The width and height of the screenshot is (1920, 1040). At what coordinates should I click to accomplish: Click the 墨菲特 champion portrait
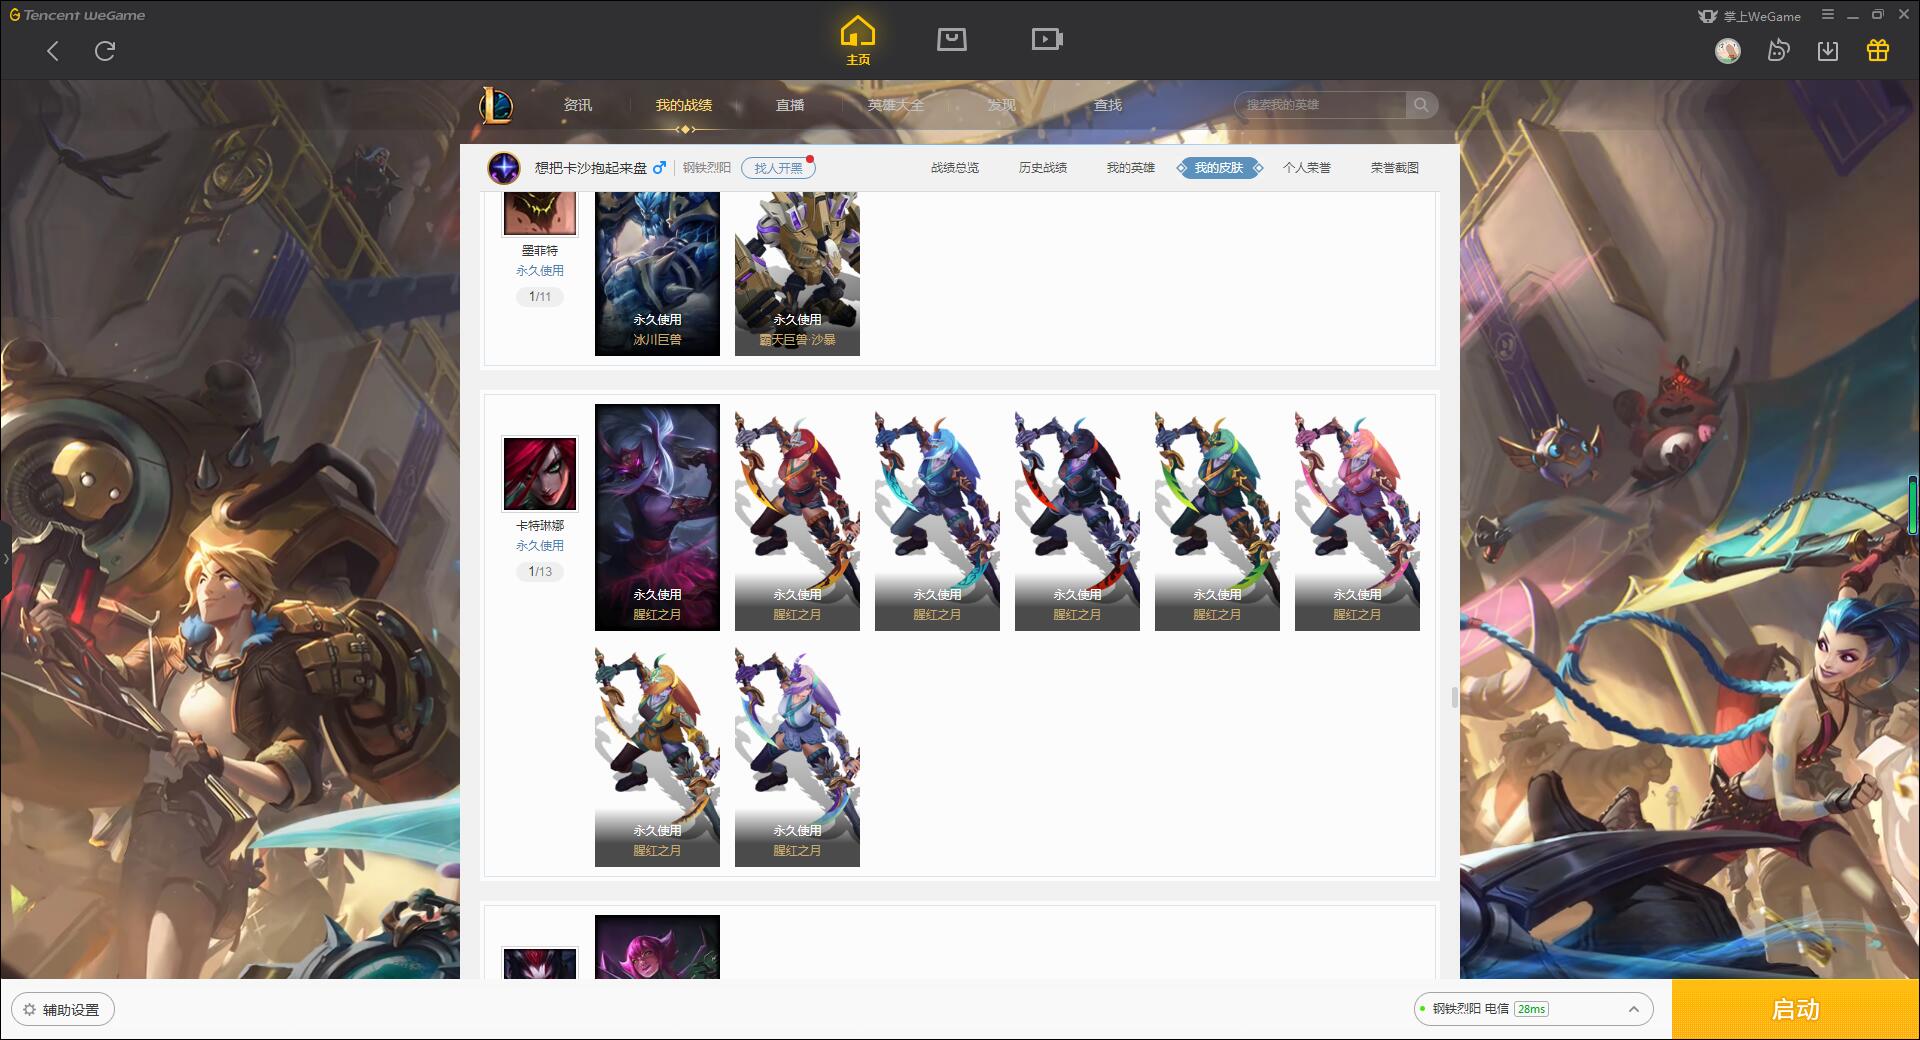coord(540,213)
